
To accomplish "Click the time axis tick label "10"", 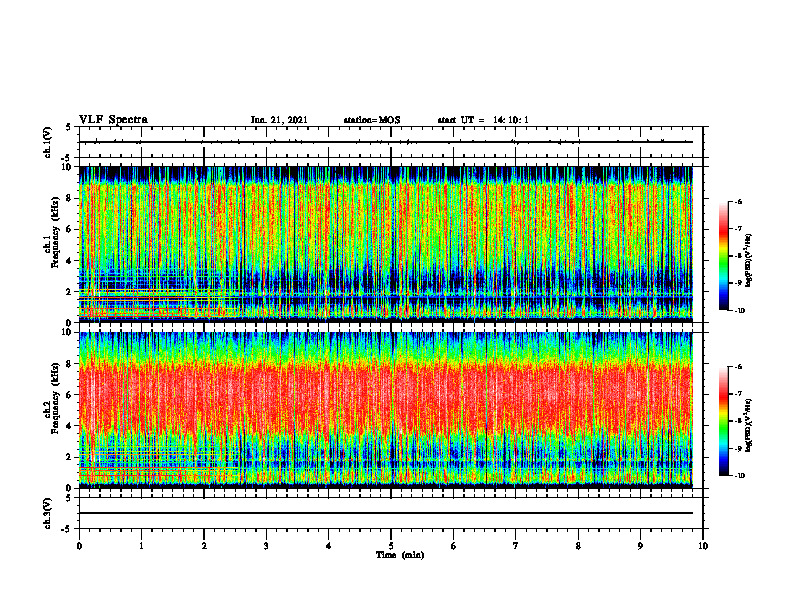I will 703,546.
